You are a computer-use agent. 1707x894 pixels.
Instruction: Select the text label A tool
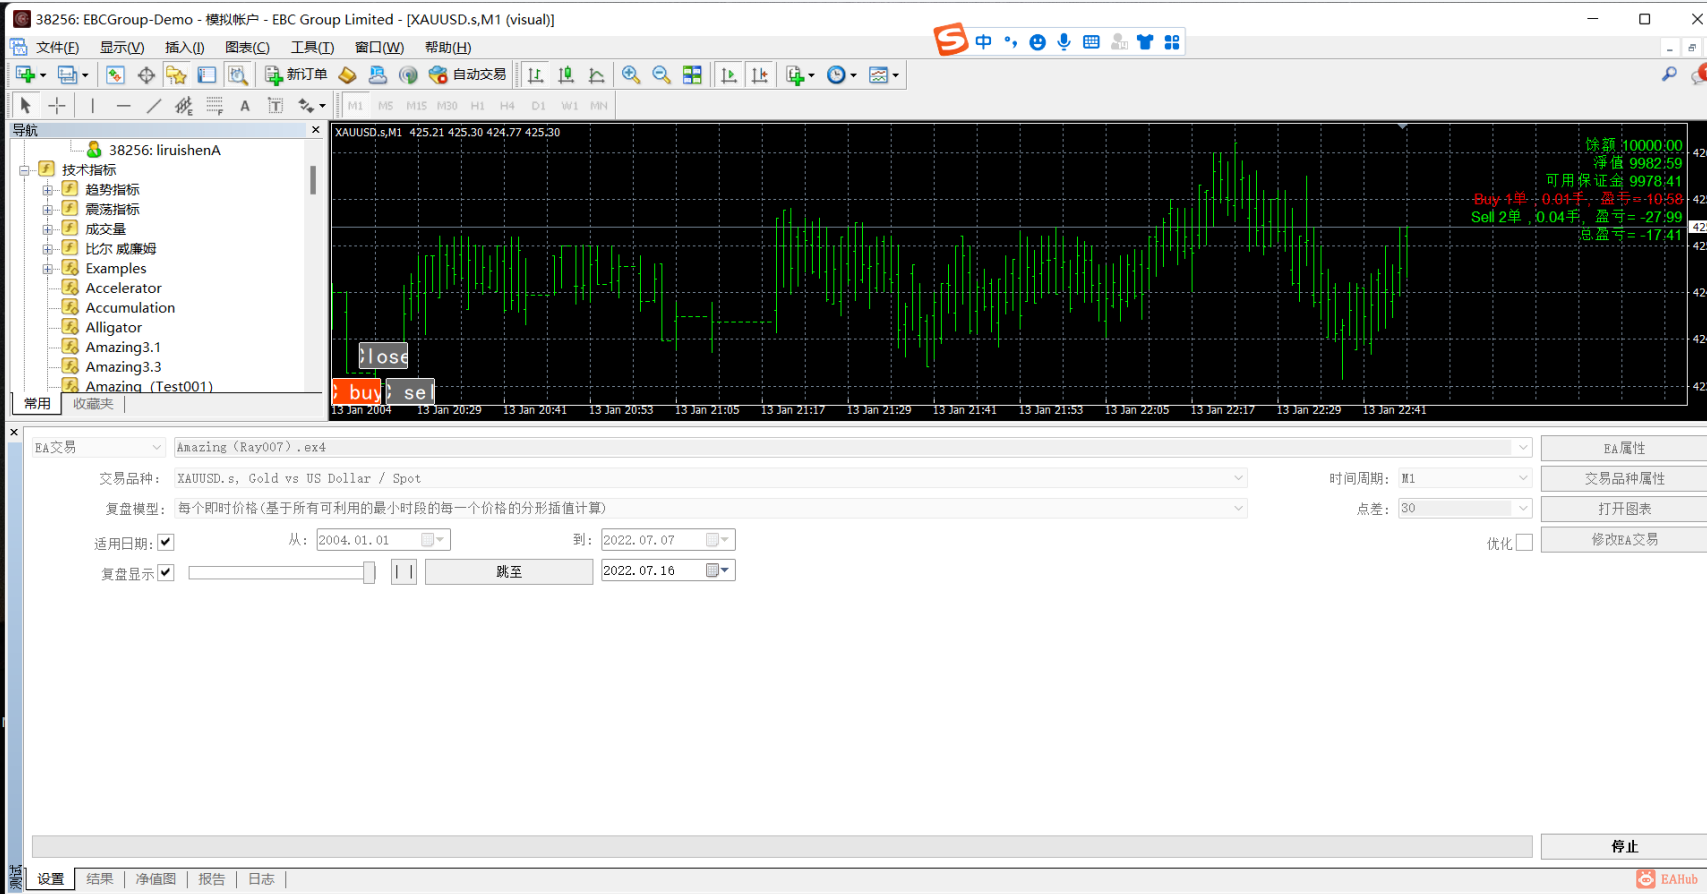pyautogui.click(x=245, y=105)
